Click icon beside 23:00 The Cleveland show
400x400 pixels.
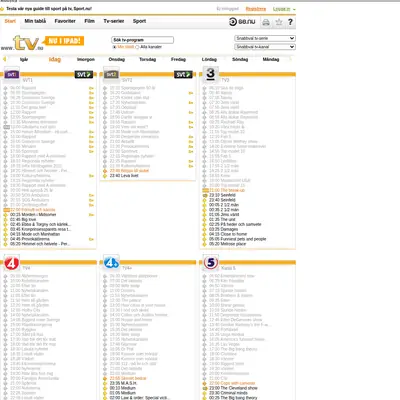[x=205, y=388]
